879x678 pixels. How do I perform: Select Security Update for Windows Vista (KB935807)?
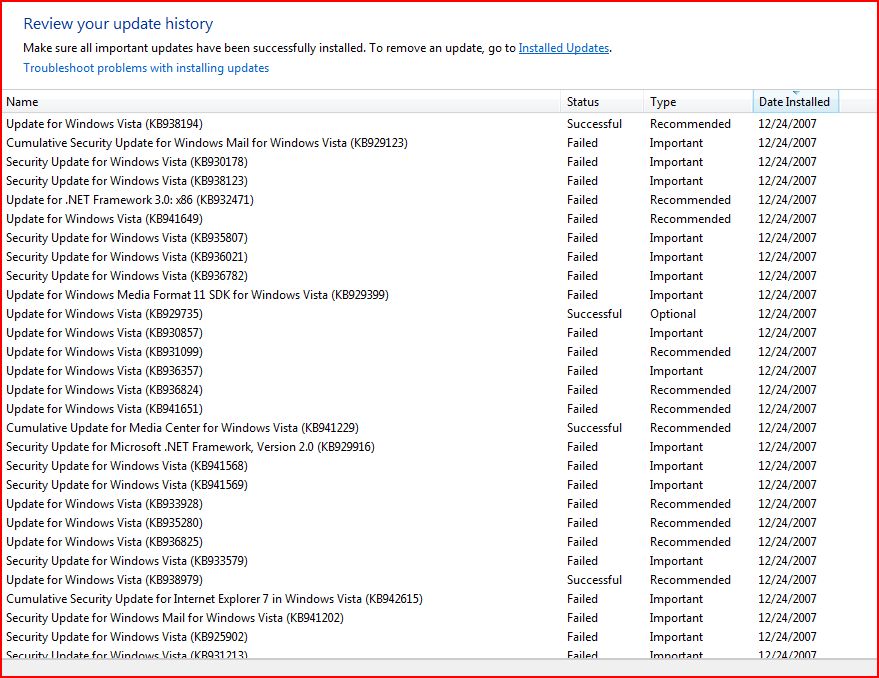tap(127, 238)
